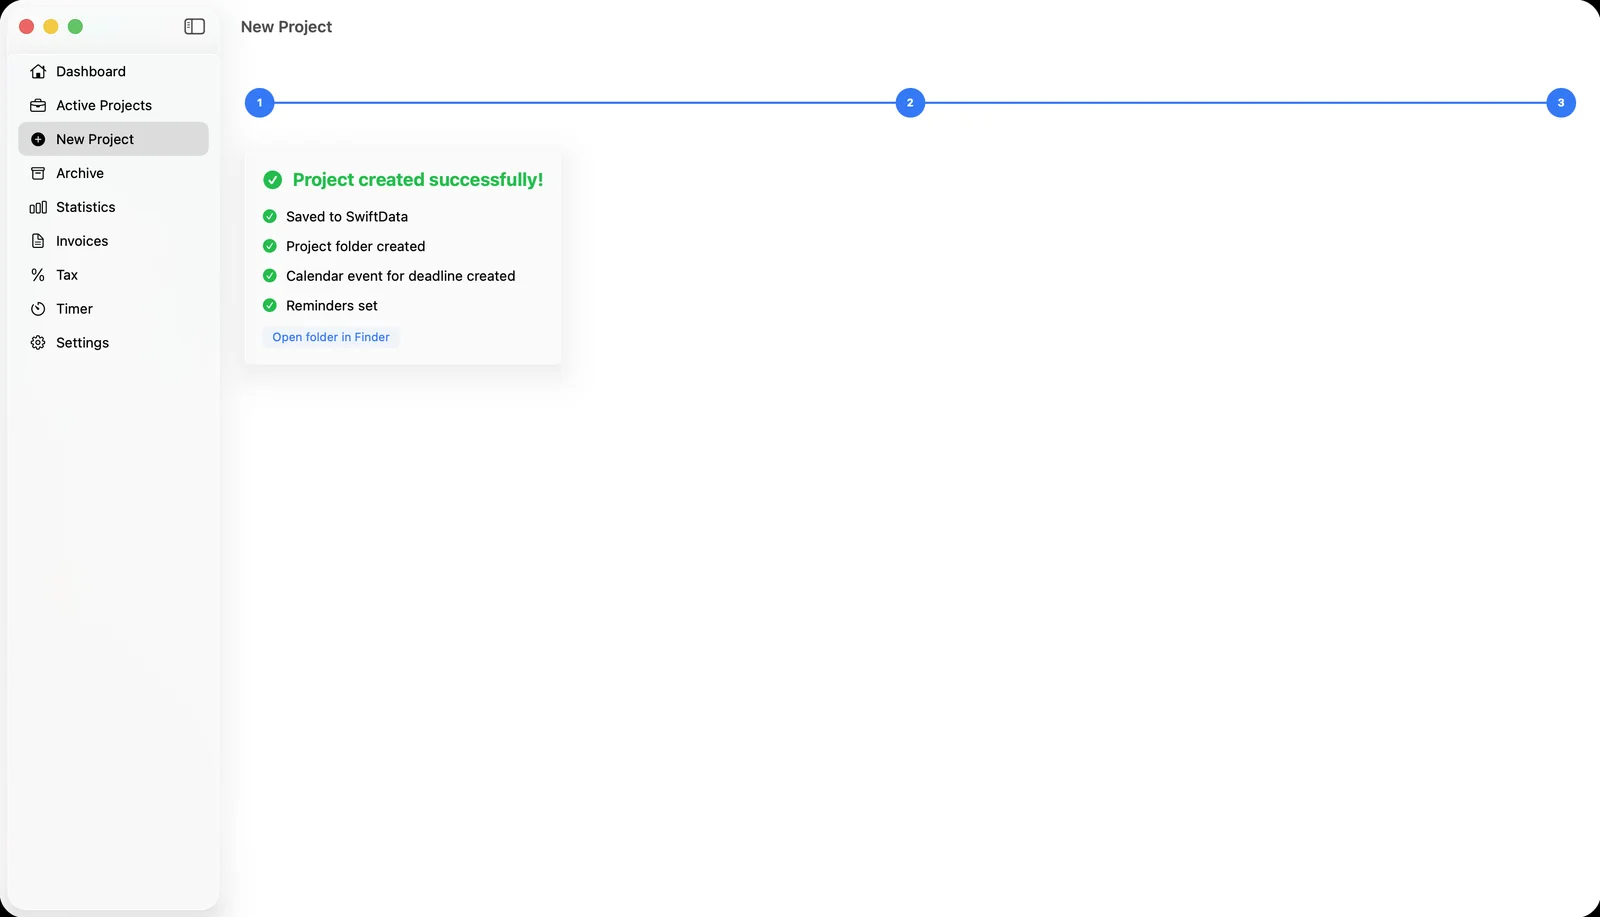Image resolution: width=1600 pixels, height=917 pixels.
Task: Click the Timer clock icon
Action: click(x=38, y=309)
